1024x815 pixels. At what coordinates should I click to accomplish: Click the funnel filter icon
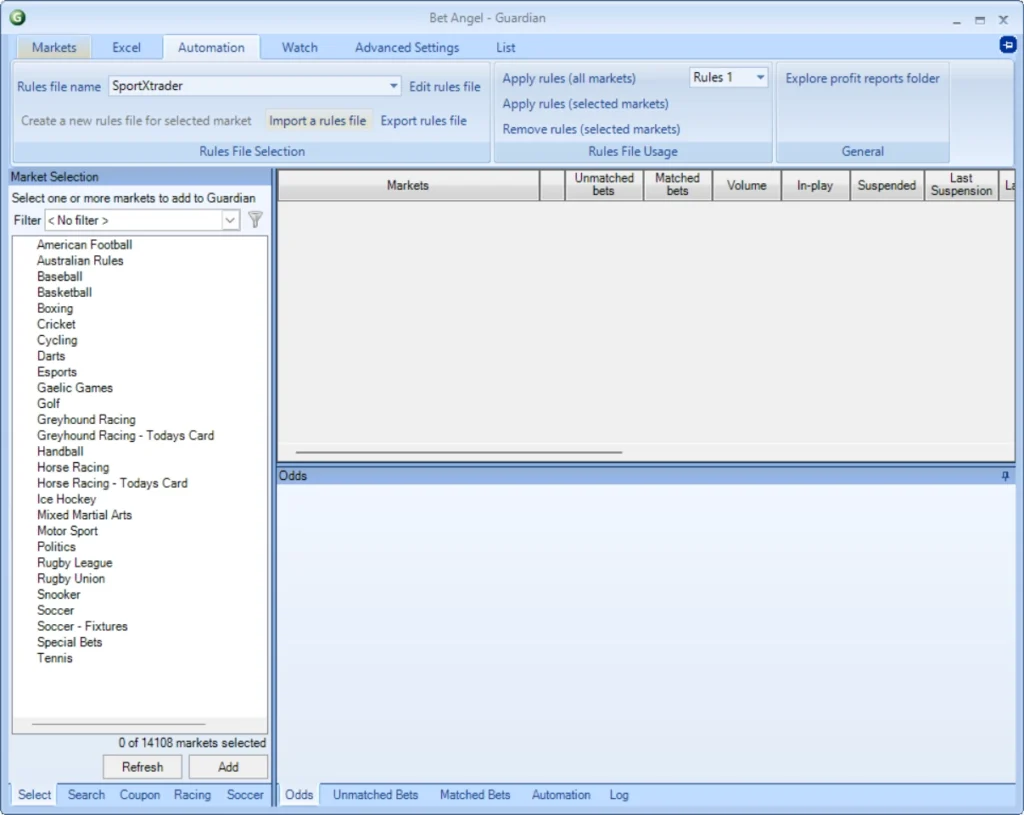(255, 220)
